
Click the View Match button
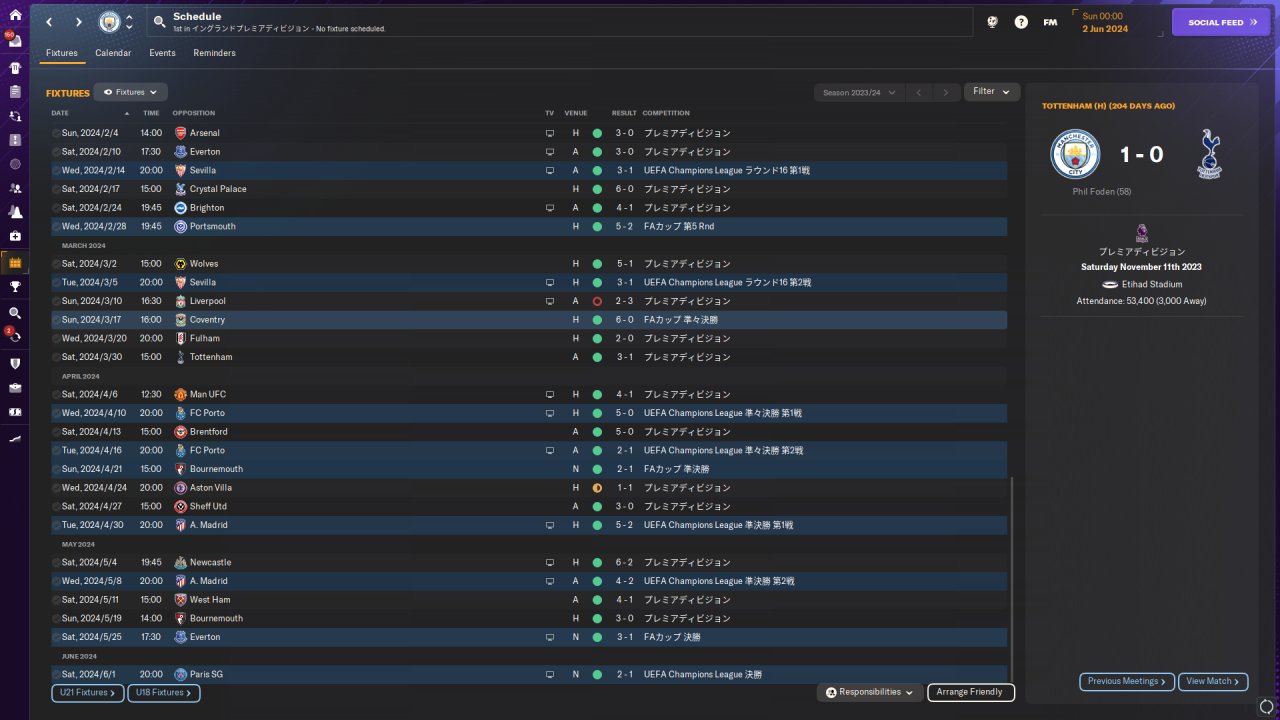point(1213,682)
